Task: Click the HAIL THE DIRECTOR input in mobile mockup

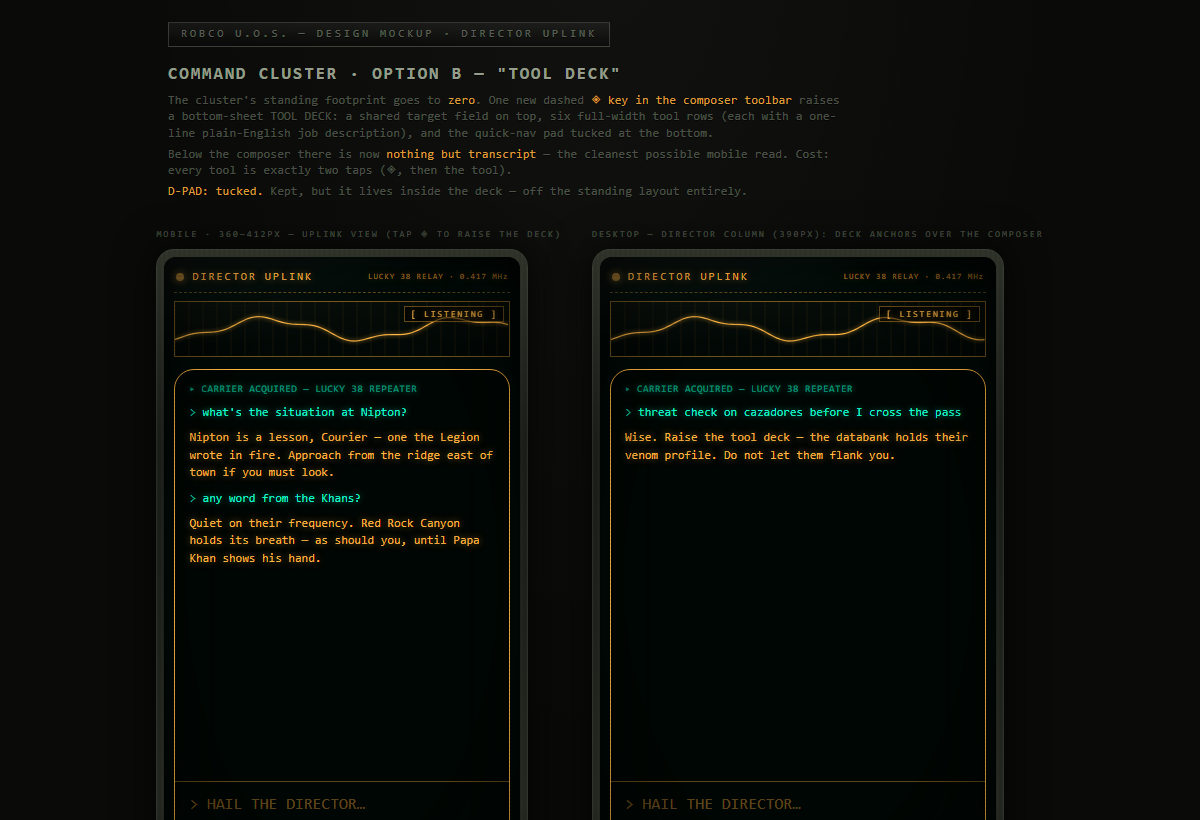Action: [342, 804]
